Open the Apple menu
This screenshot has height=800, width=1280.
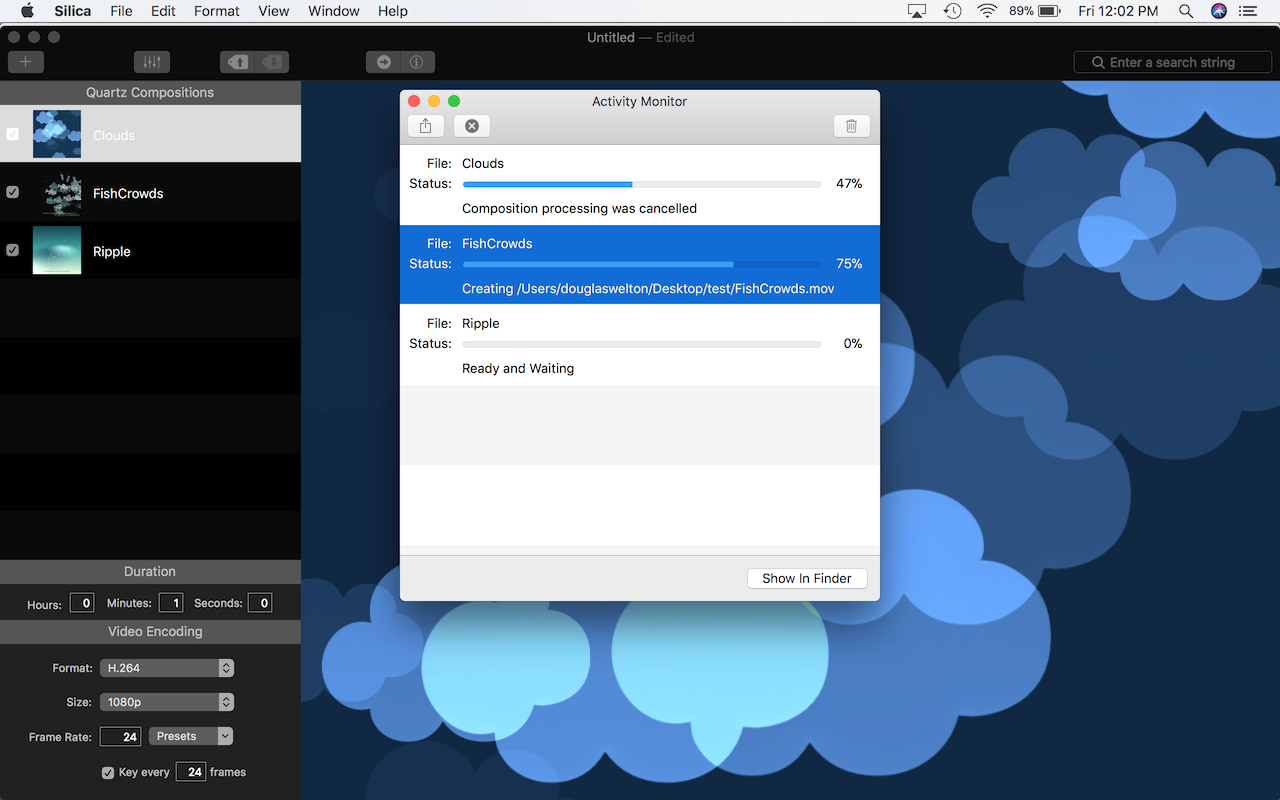coord(27,11)
